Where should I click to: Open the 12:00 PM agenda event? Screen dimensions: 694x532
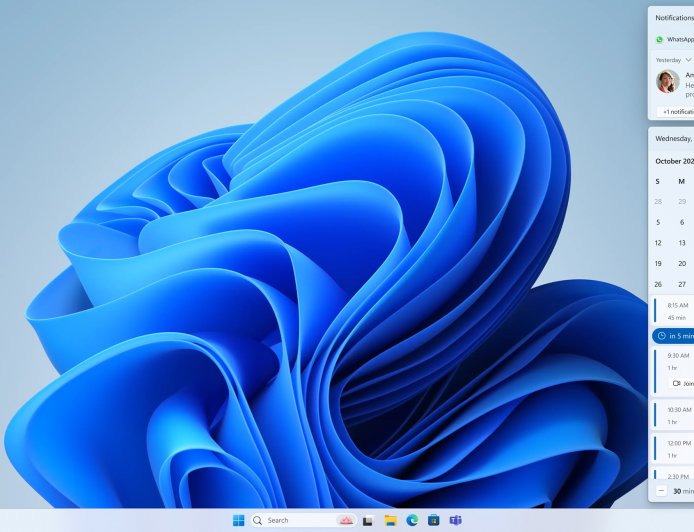673,449
